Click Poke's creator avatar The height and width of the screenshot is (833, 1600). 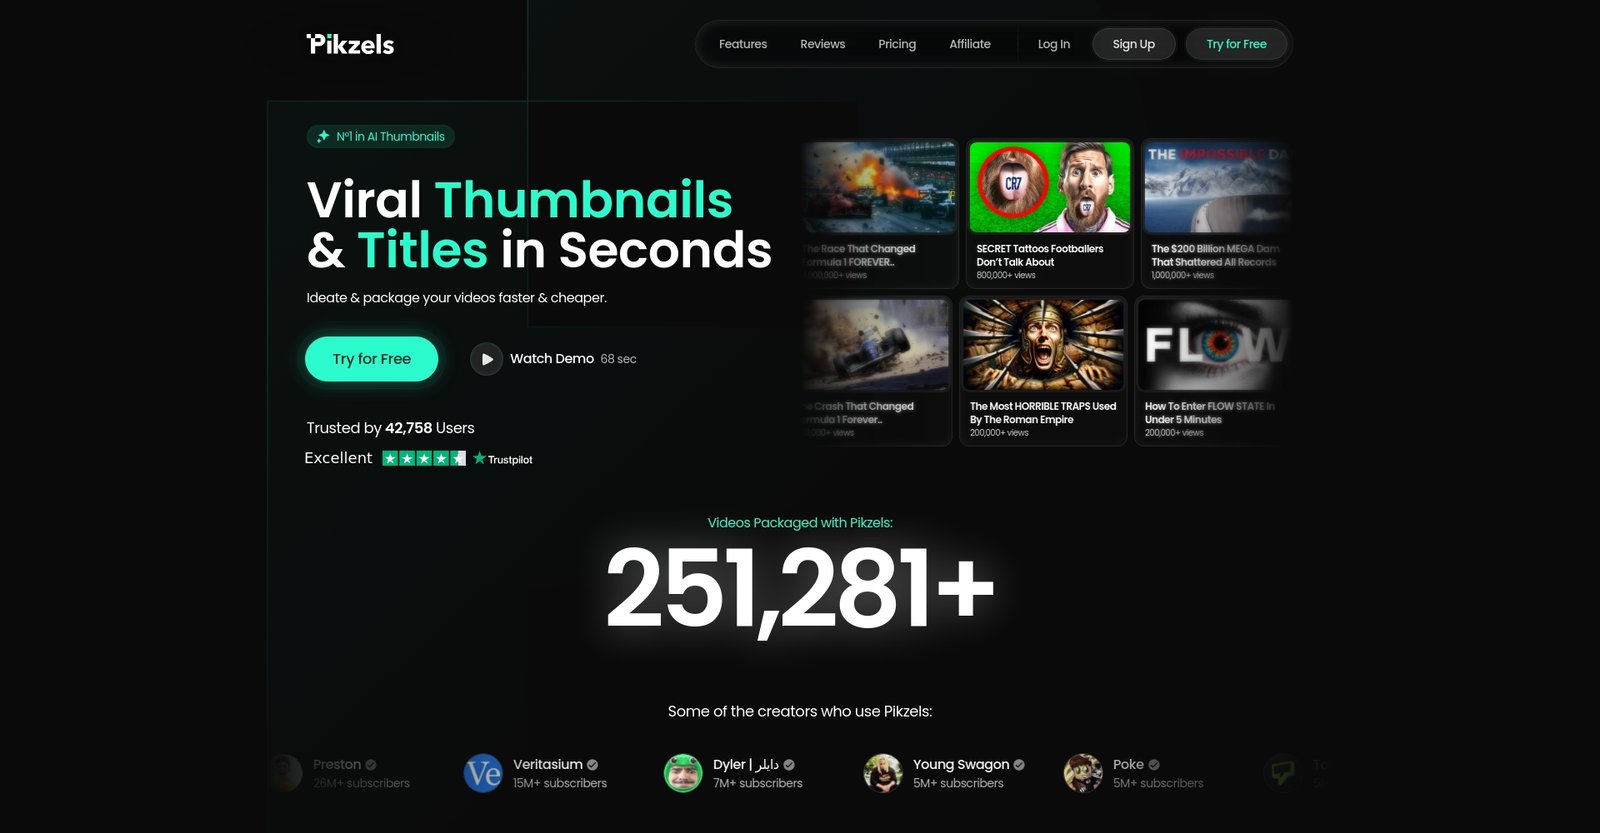pos(1083,773)
